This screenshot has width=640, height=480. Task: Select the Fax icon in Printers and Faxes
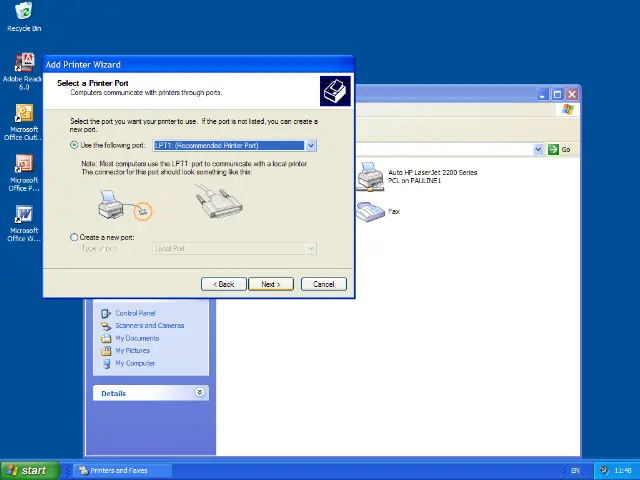371,212
